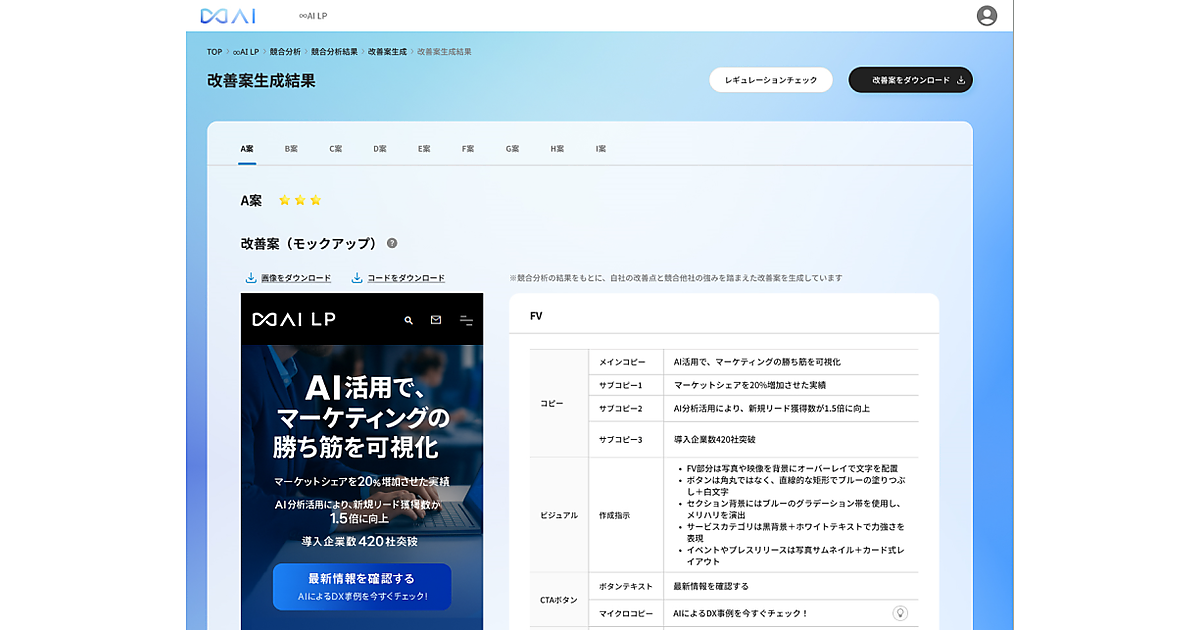Click the AI LP logo in mockup

[294, 320]
